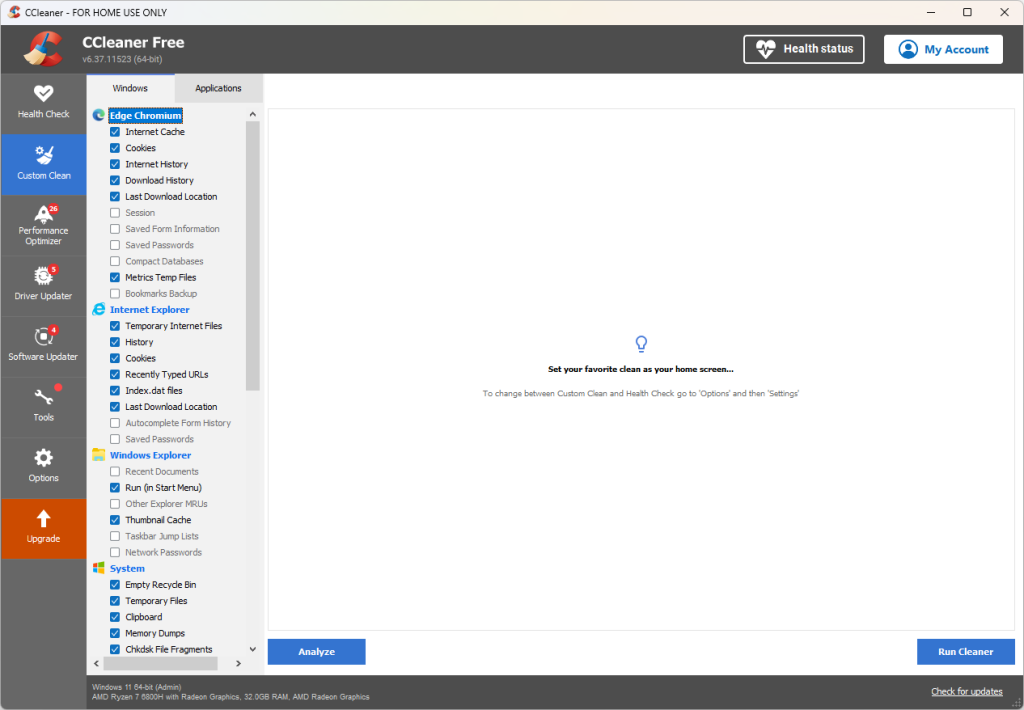Click the Index.dat files label
The width and height of the screenshot is (1024, 710).
coord(153,391)
